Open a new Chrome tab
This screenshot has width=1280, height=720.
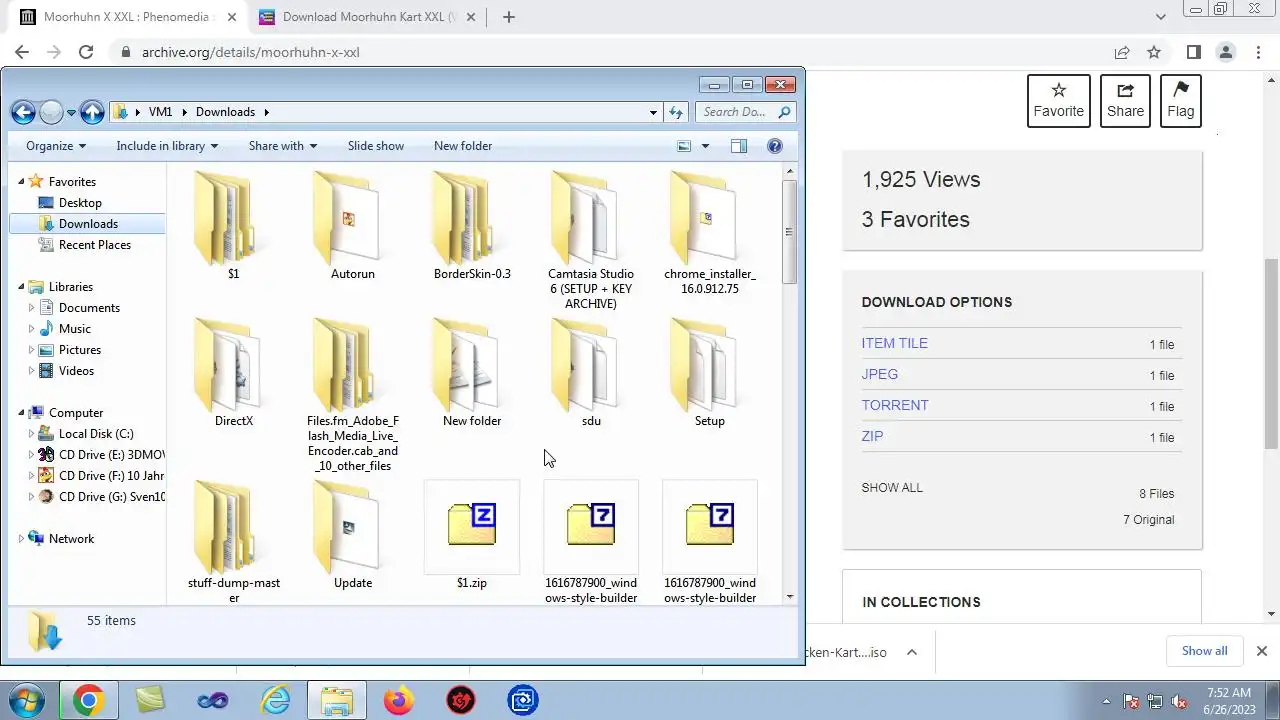pos(509,17)
